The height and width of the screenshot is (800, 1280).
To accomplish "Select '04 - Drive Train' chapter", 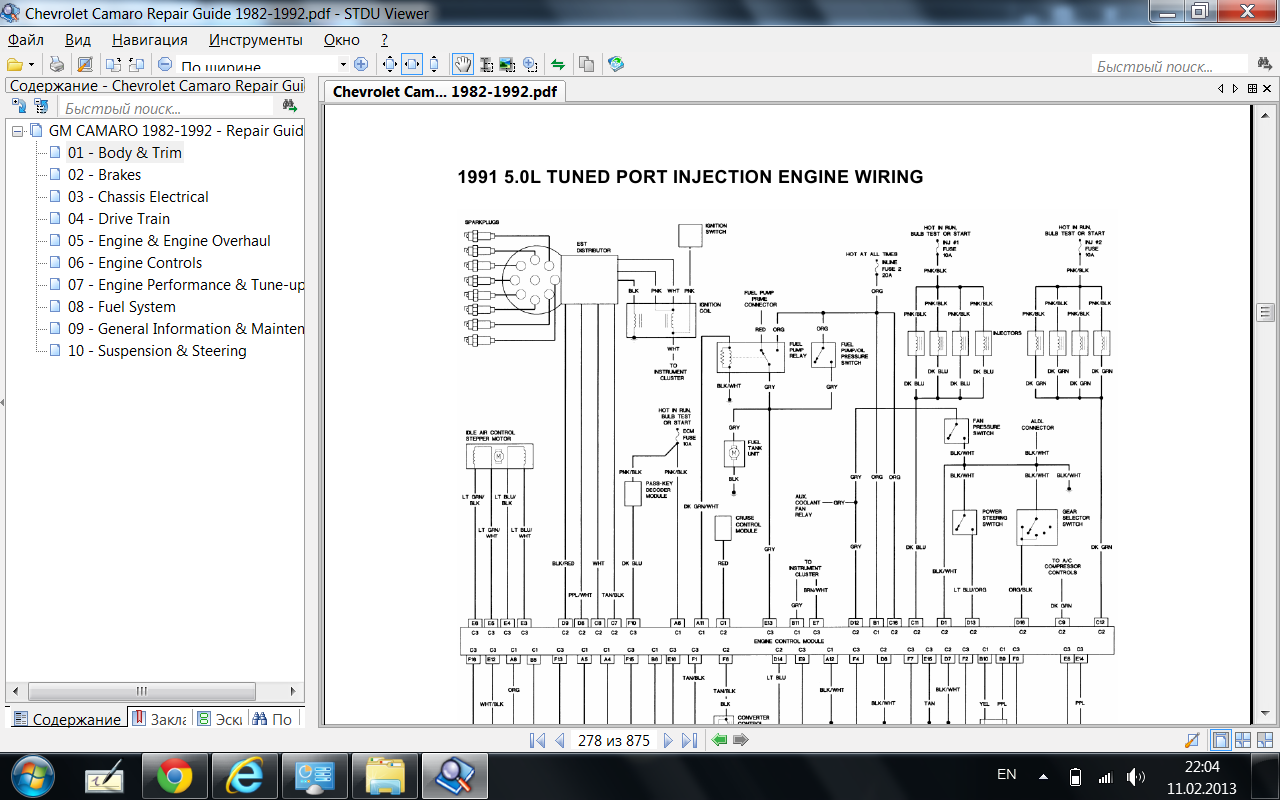I will pos(119,219).
